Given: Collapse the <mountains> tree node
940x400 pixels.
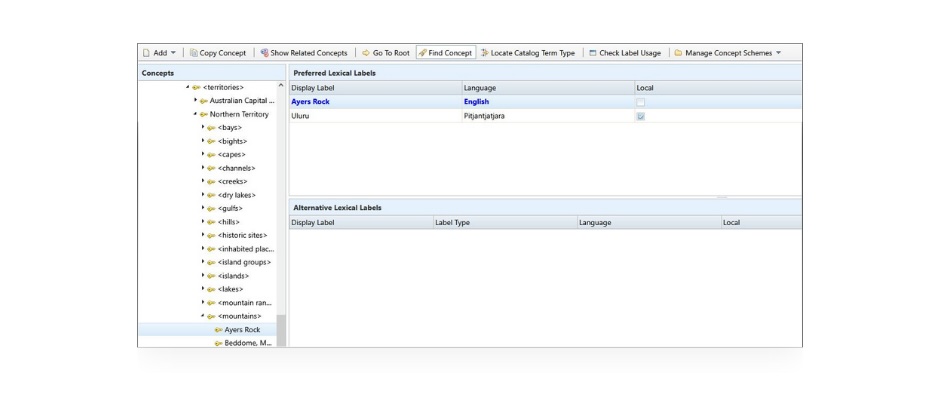Looking at the screenshot, I should point(203,316).
